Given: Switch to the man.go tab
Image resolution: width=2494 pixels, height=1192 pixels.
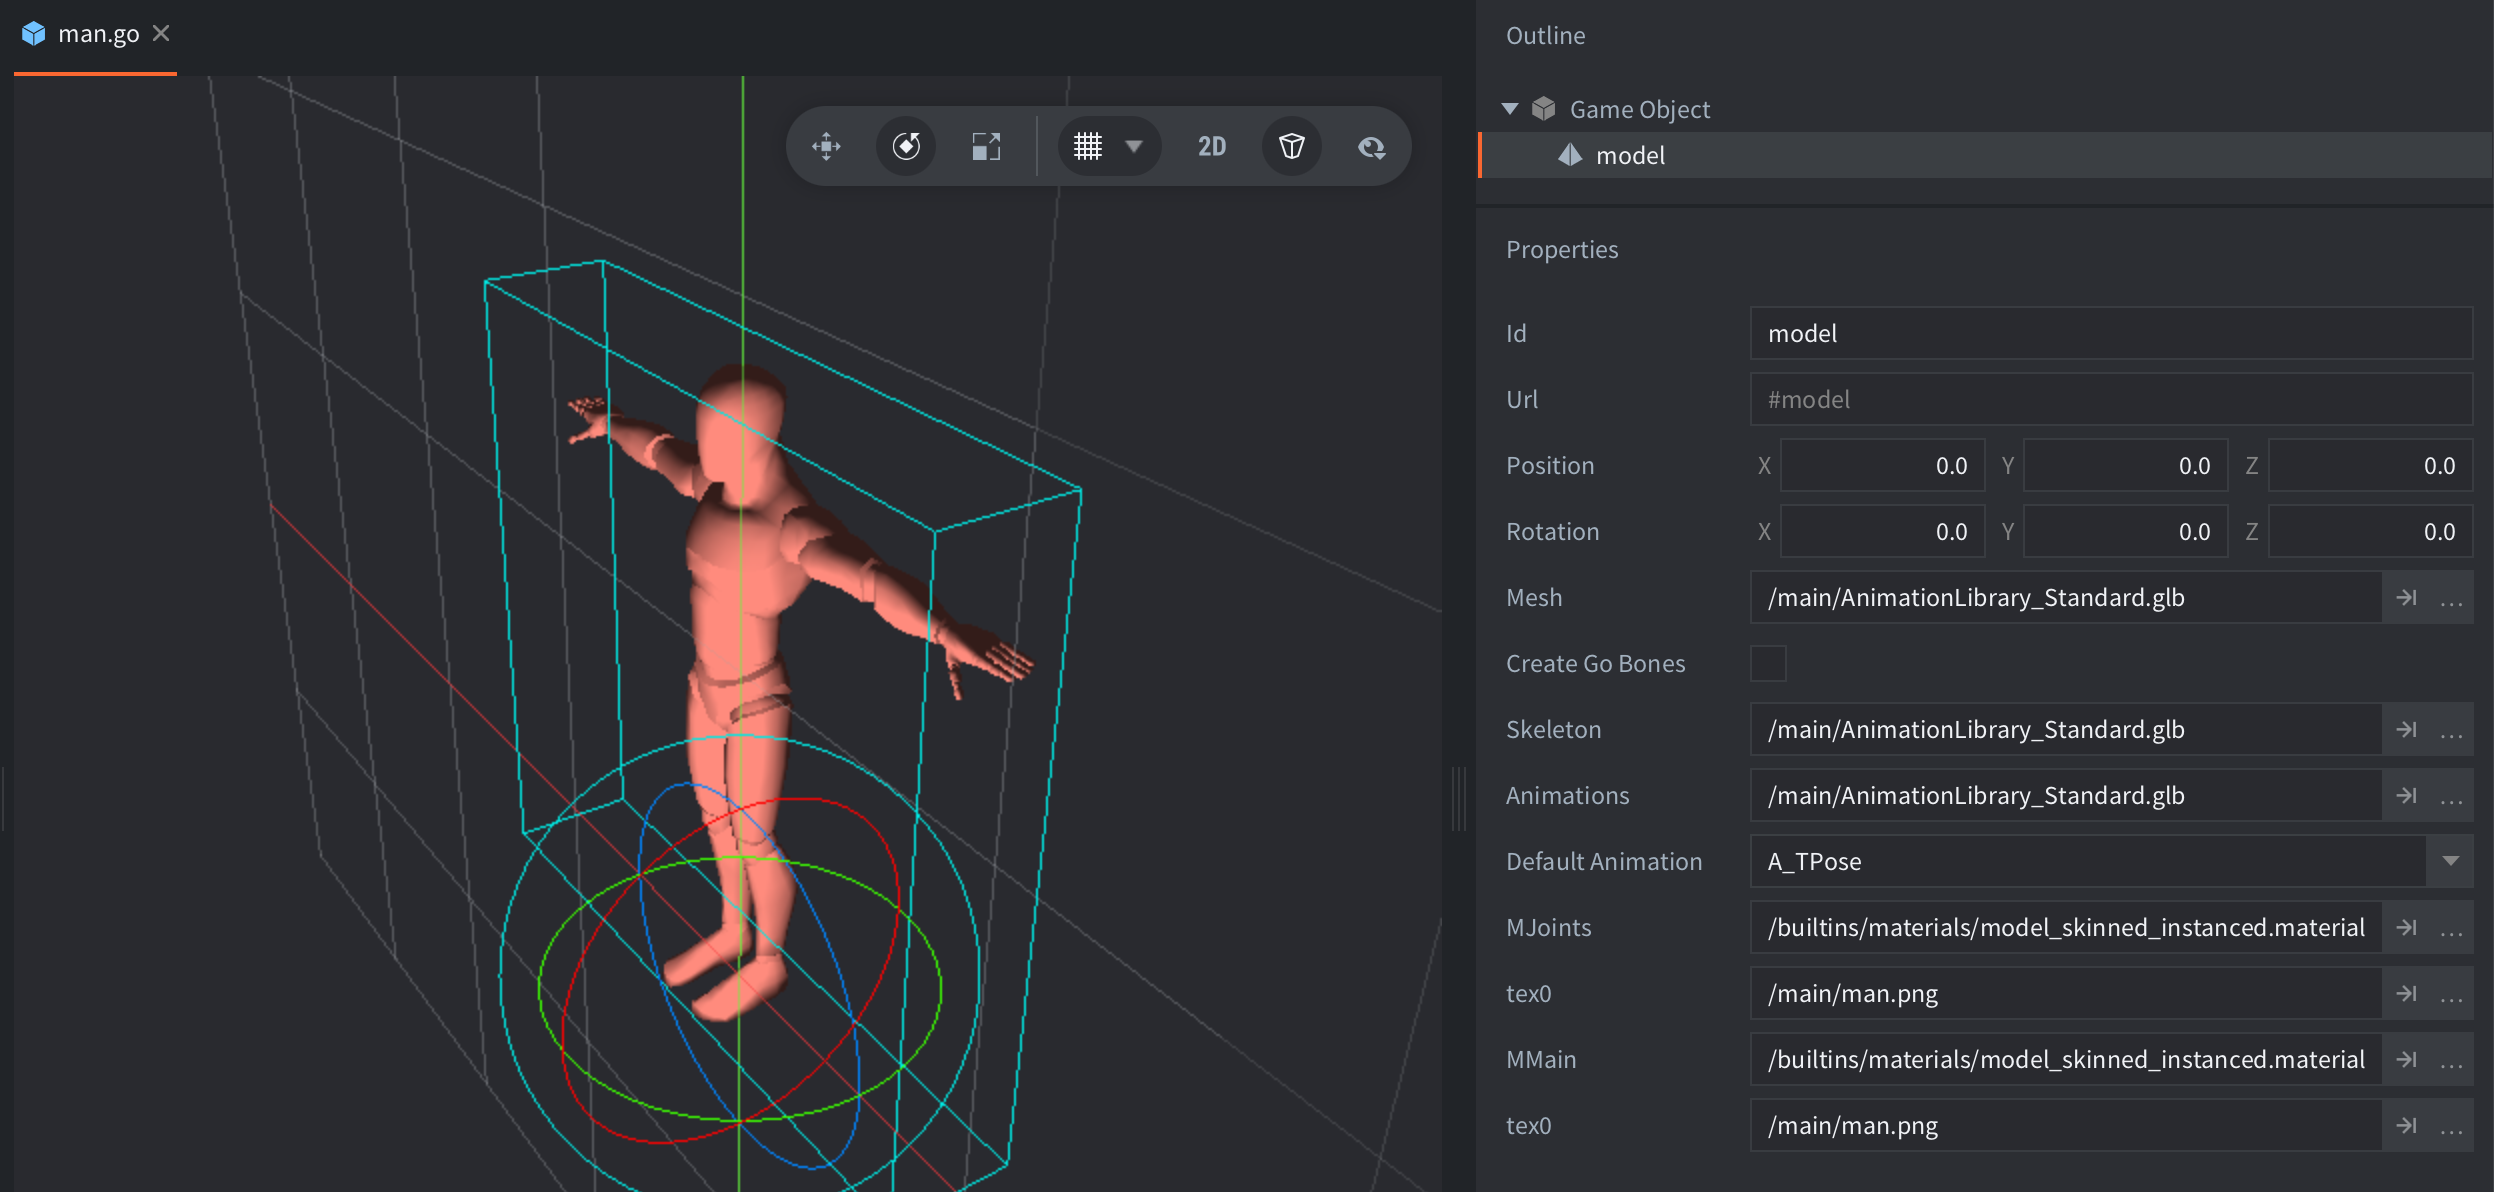Looking at the screenshot, I should pos(98,34).
